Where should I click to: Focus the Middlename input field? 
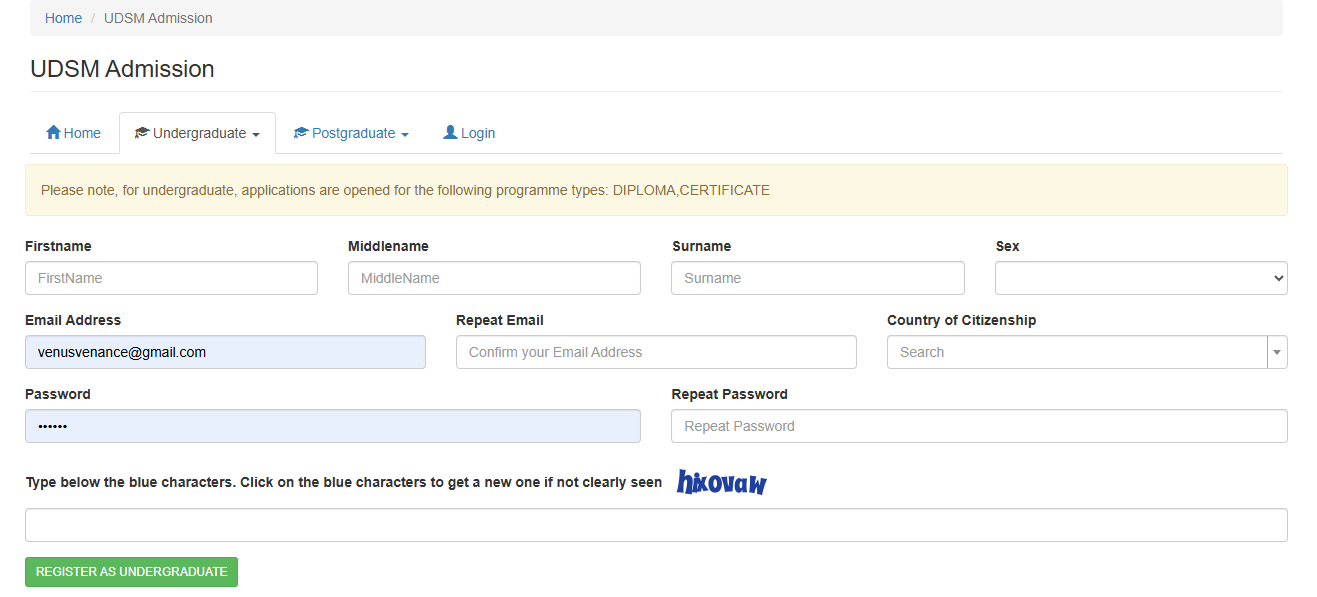tap(494, 278)
